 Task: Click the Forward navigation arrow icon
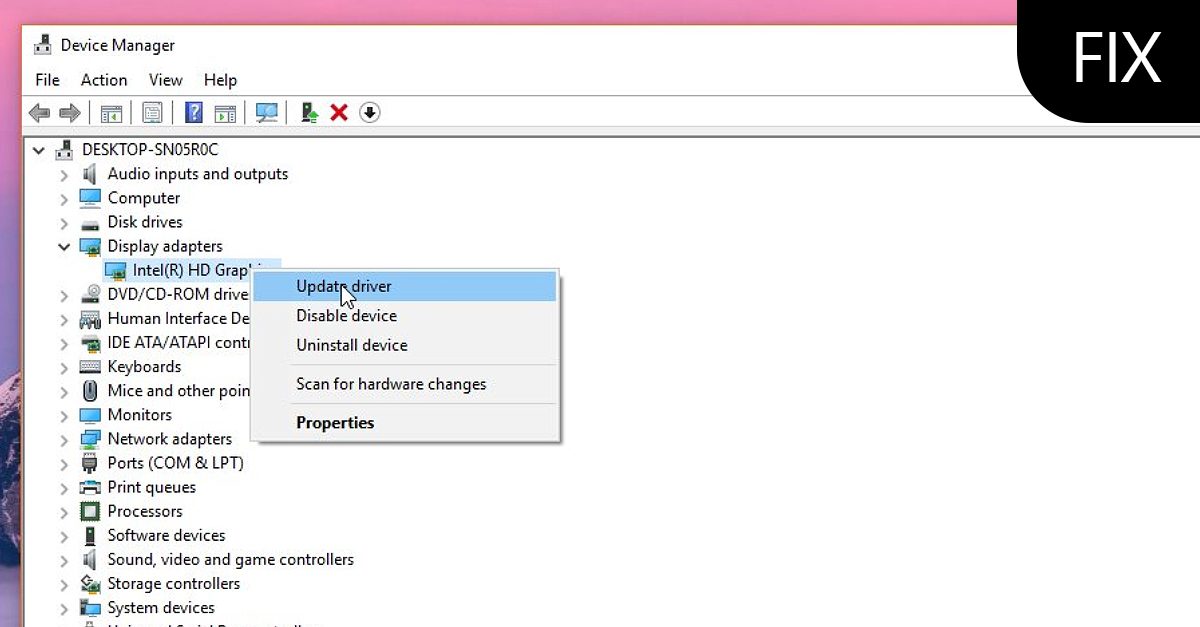pyautogui.click(x=69, y=112)
